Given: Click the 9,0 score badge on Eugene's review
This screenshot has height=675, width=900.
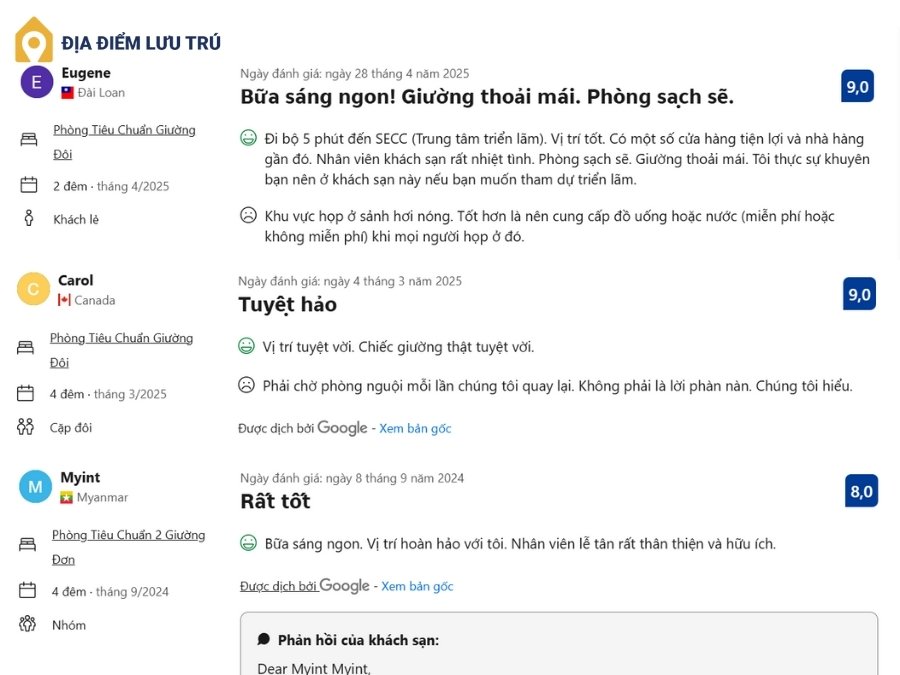Looking at the screenshot, I should pos(858,87).
